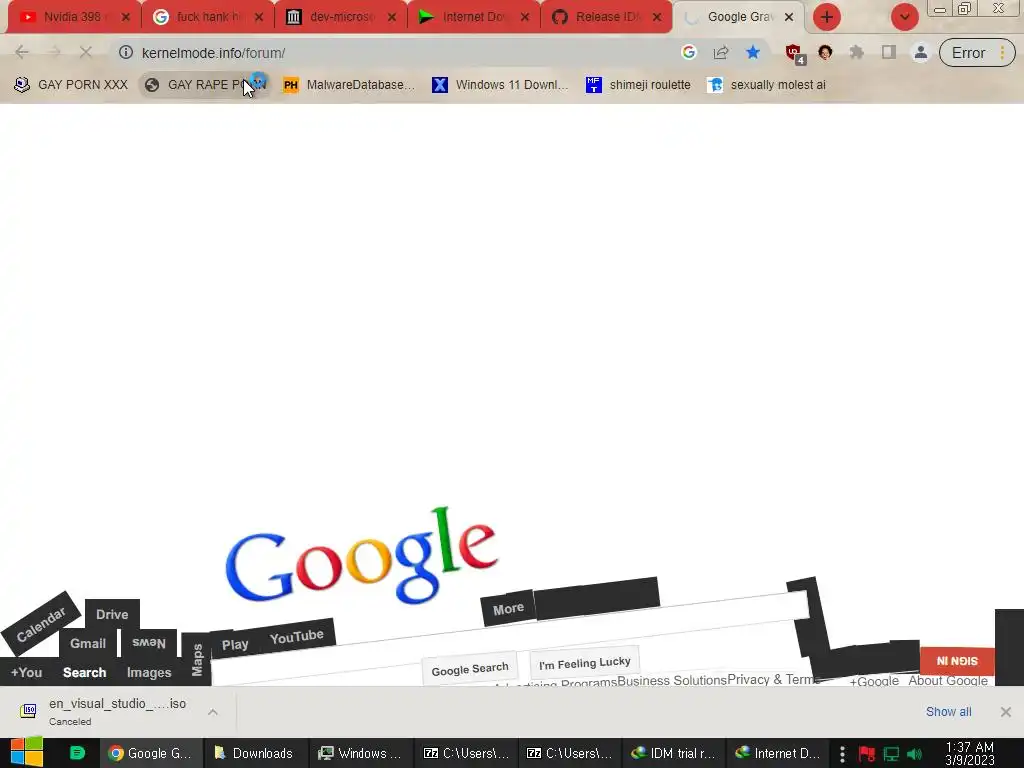Stop loading the current page
Screen dimensions: 1024x768
(x=86, y=53)
